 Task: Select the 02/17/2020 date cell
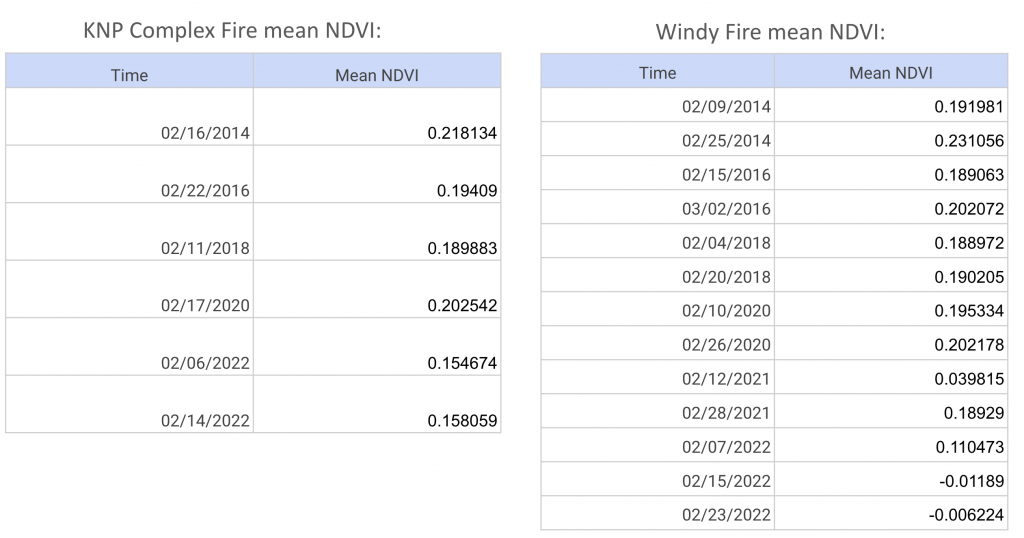[x=205, y=306]
